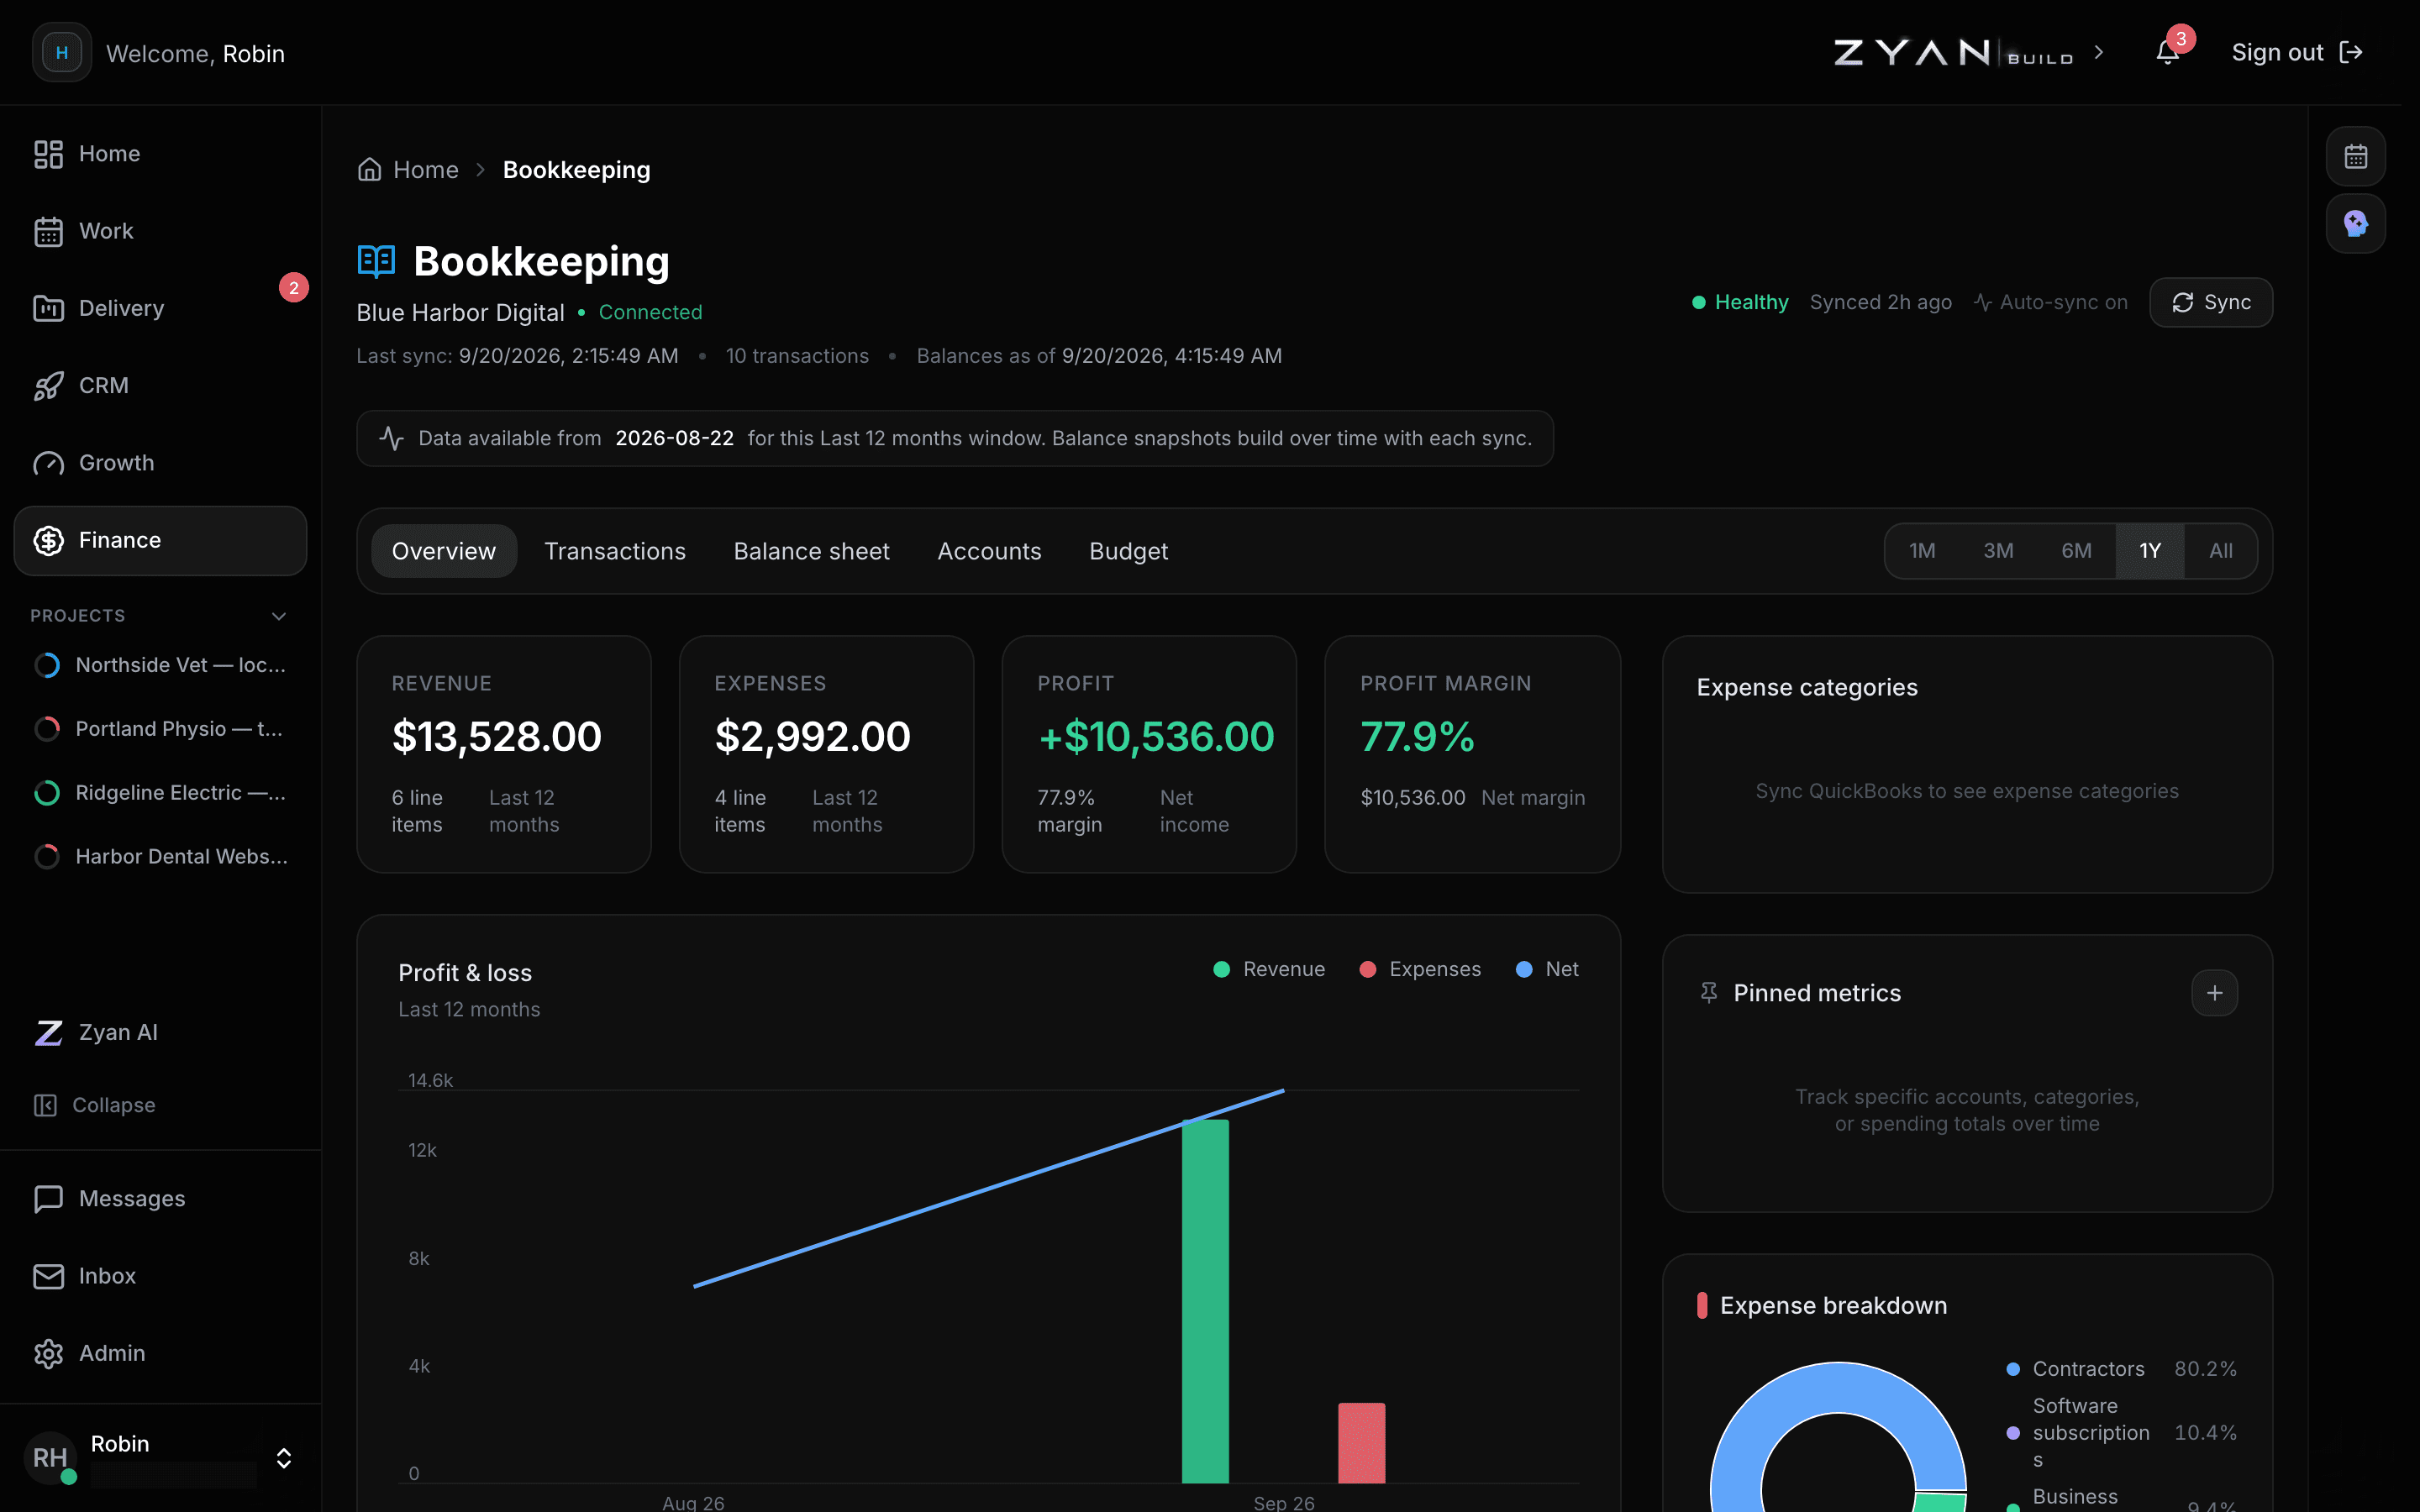Screen dimensions: 2420x1512
Task: Click the activity pulse icon in data notice
Action: pos(391,438)
